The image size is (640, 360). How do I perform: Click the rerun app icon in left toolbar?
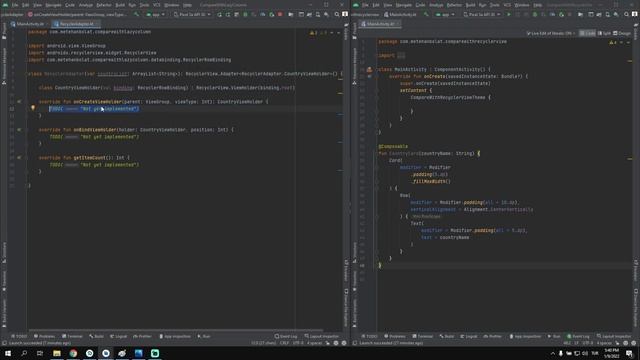[x=219, y=14]
